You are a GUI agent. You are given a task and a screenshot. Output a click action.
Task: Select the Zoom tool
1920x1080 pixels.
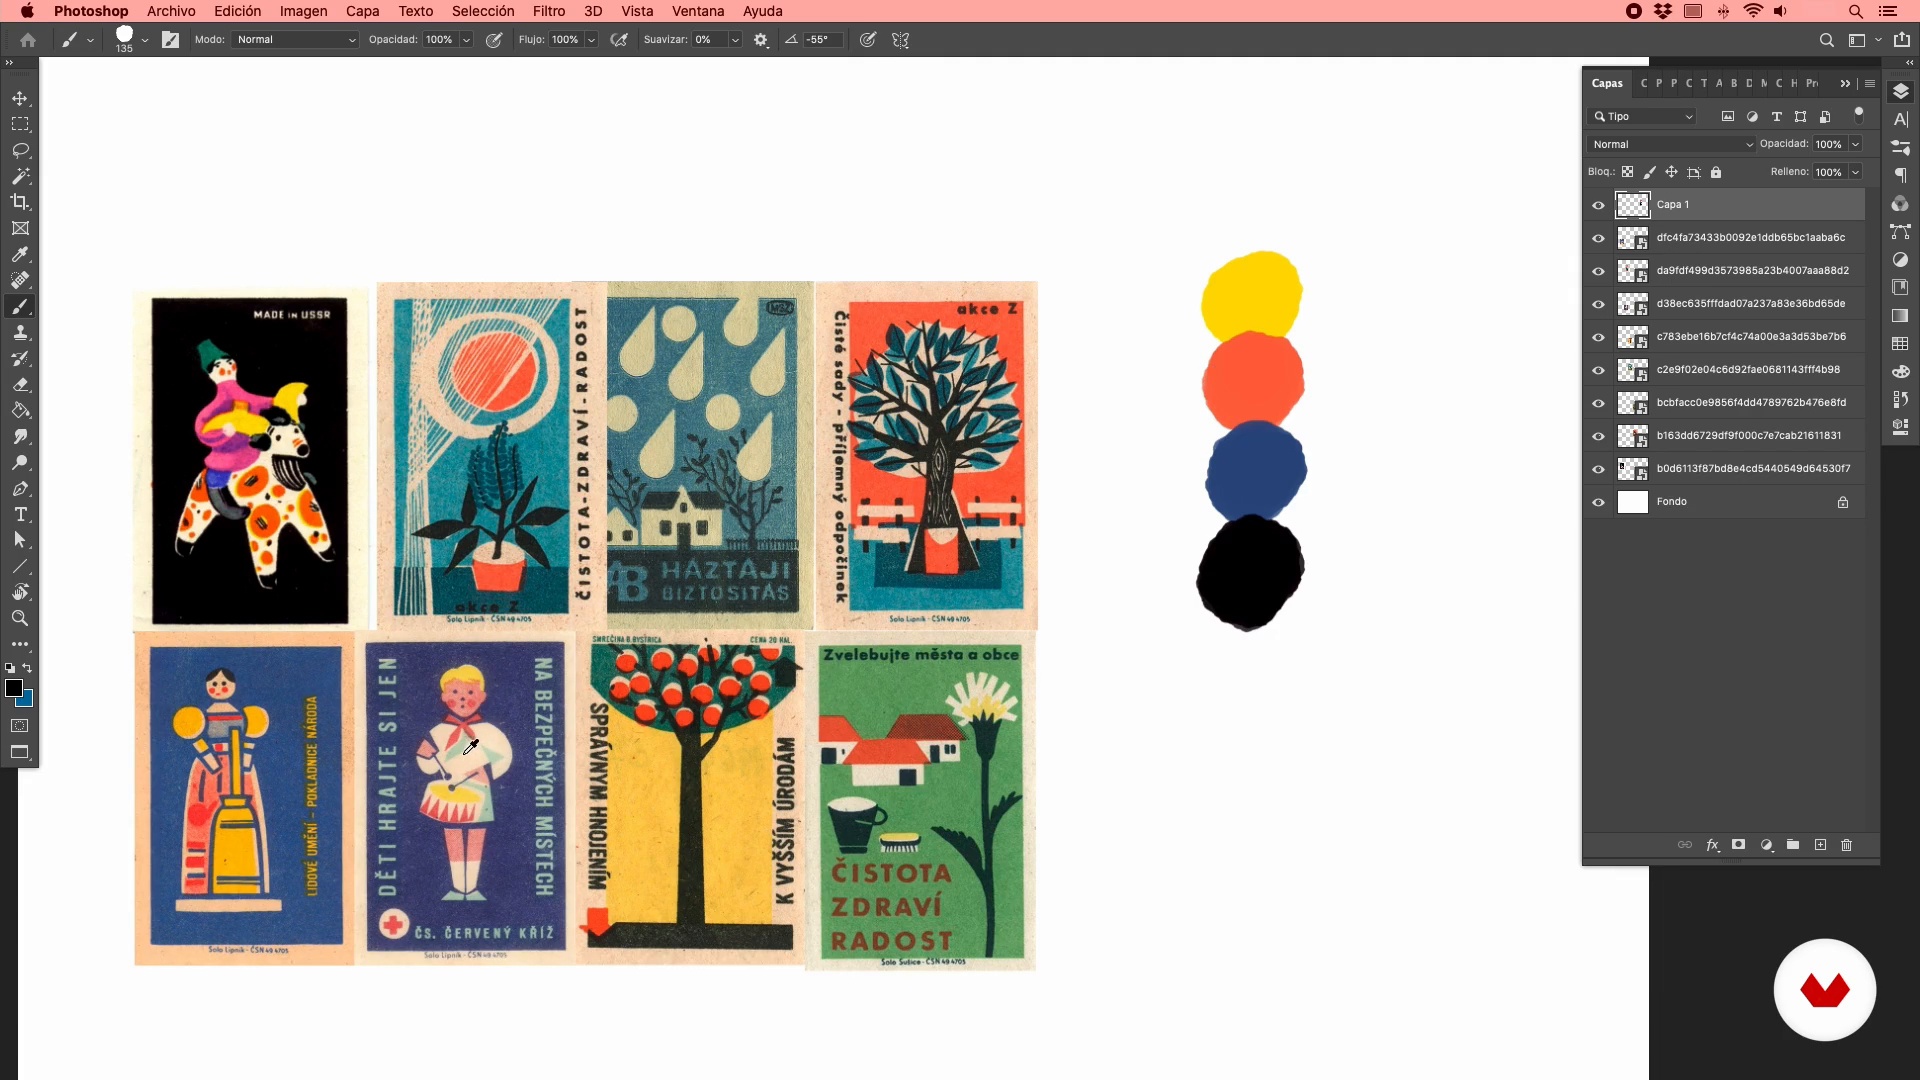pos(20,618)
